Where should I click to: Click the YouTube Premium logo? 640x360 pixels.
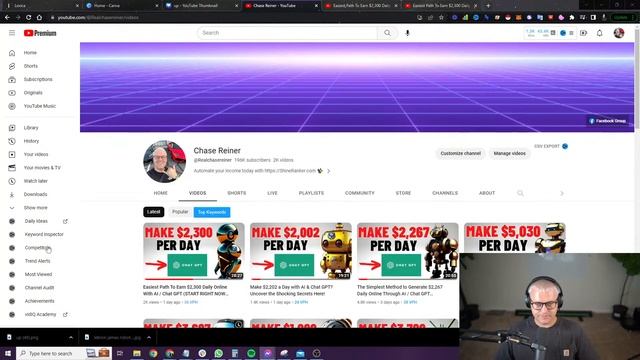[x=40, y=33]
